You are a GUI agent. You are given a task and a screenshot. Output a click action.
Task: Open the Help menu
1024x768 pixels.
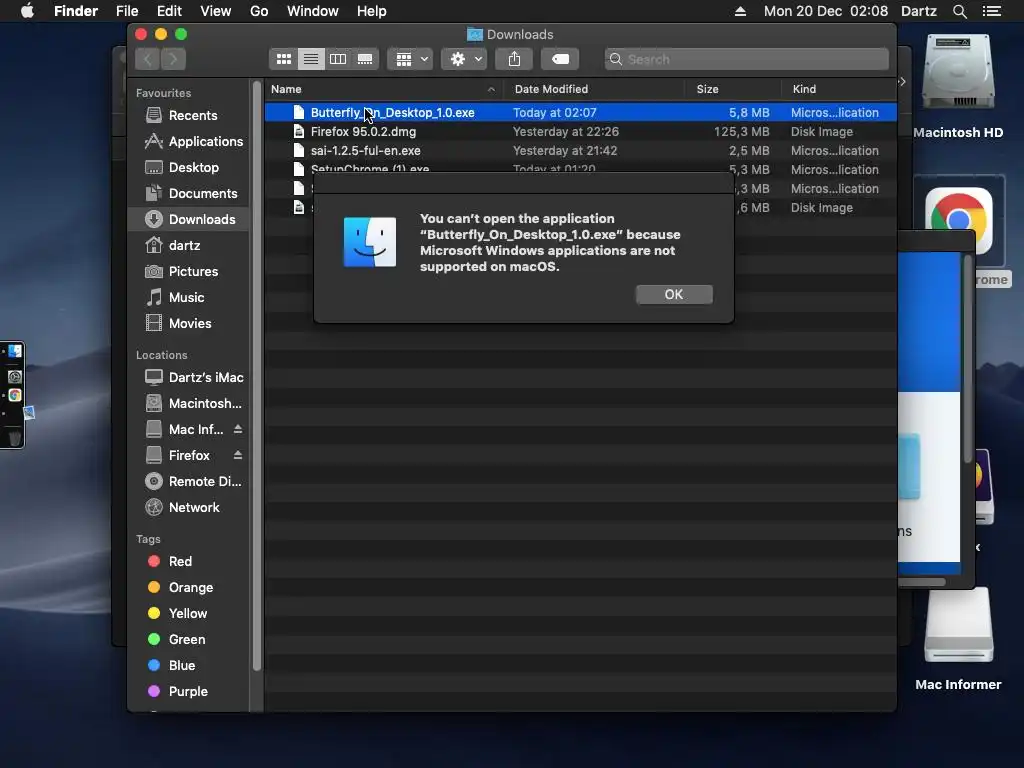click(x=372, y=11)
